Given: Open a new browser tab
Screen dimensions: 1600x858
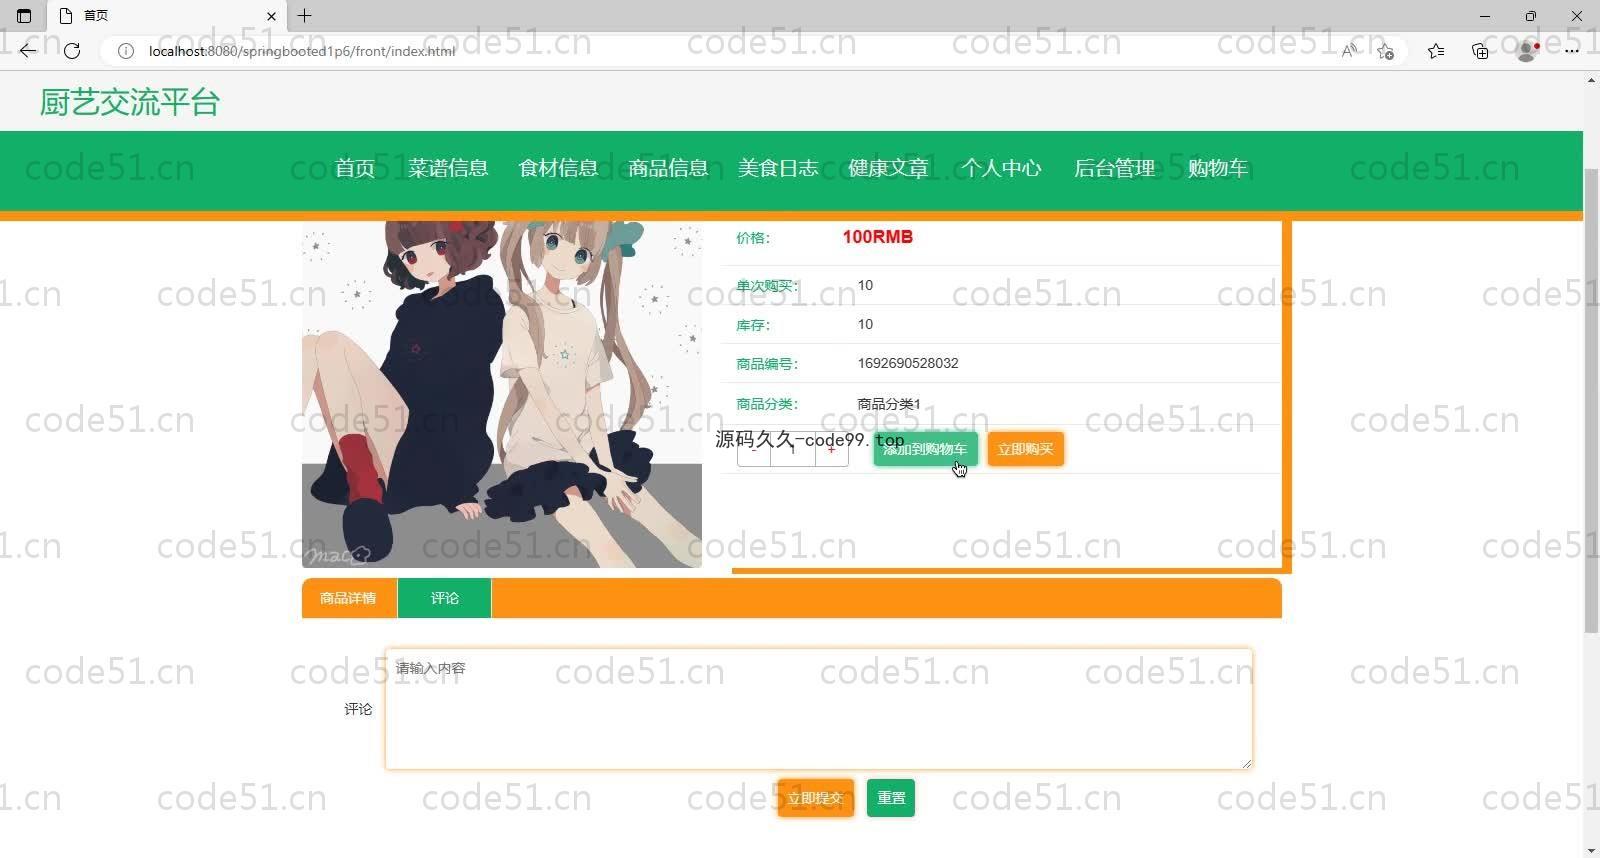Looking at the screenshot, I should coord(305,16).
